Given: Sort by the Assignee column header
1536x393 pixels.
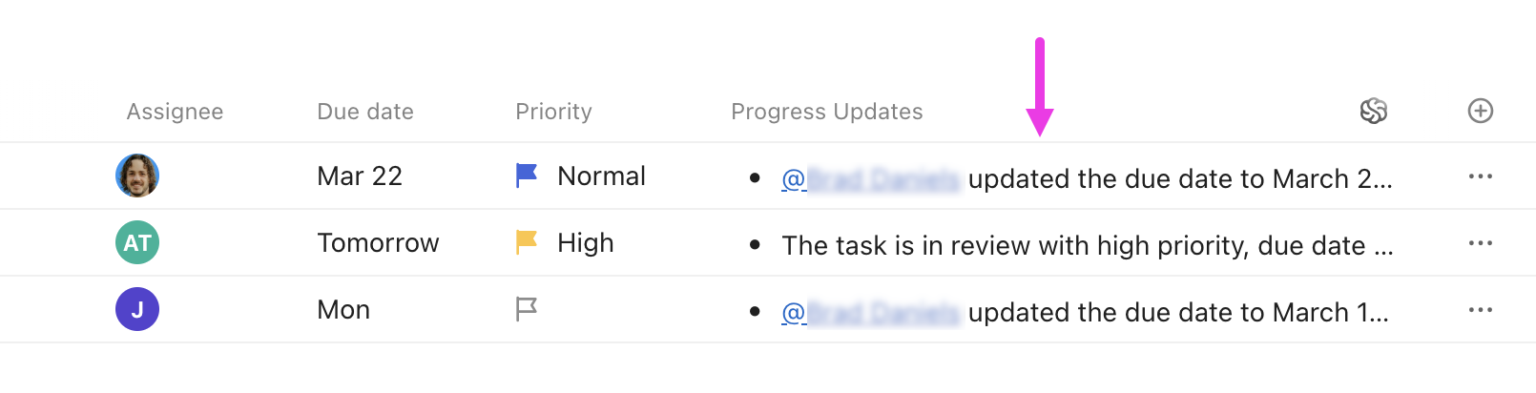Looking at the screenshot, I should 175,112.
